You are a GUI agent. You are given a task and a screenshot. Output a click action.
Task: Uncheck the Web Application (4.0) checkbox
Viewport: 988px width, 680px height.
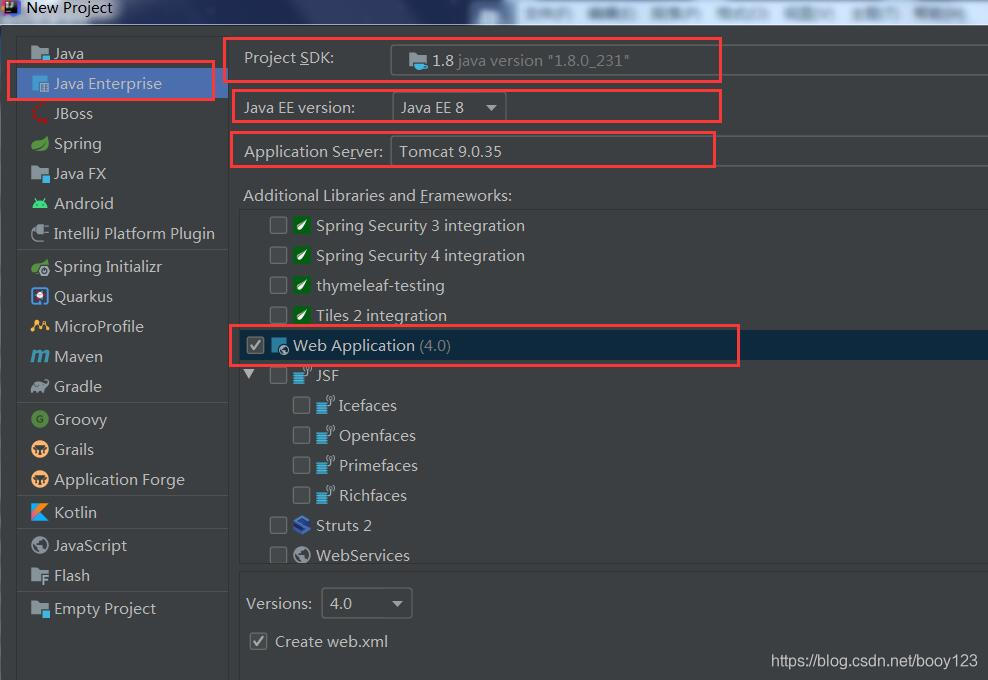[x=255, y=345]
